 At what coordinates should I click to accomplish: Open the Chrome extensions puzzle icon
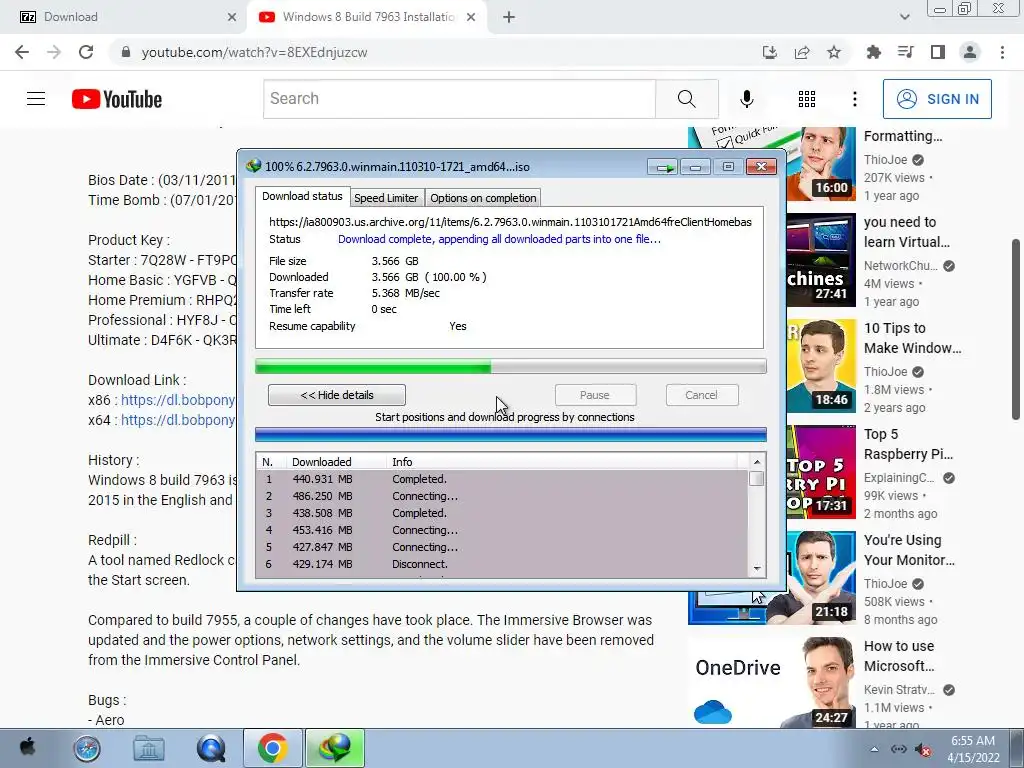click(x=873, y=52)
